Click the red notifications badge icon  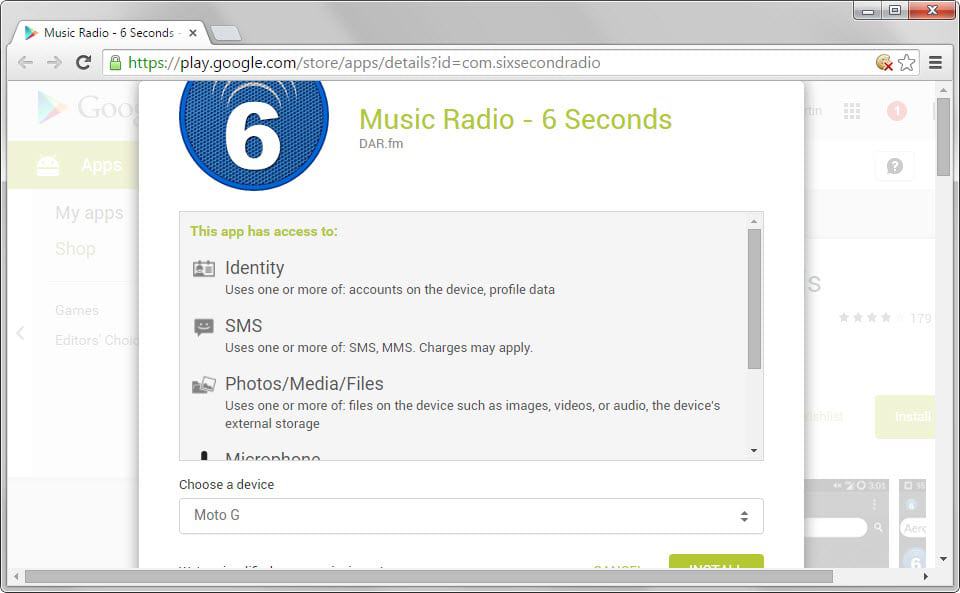pyautogui.click(x=896, y=111)
